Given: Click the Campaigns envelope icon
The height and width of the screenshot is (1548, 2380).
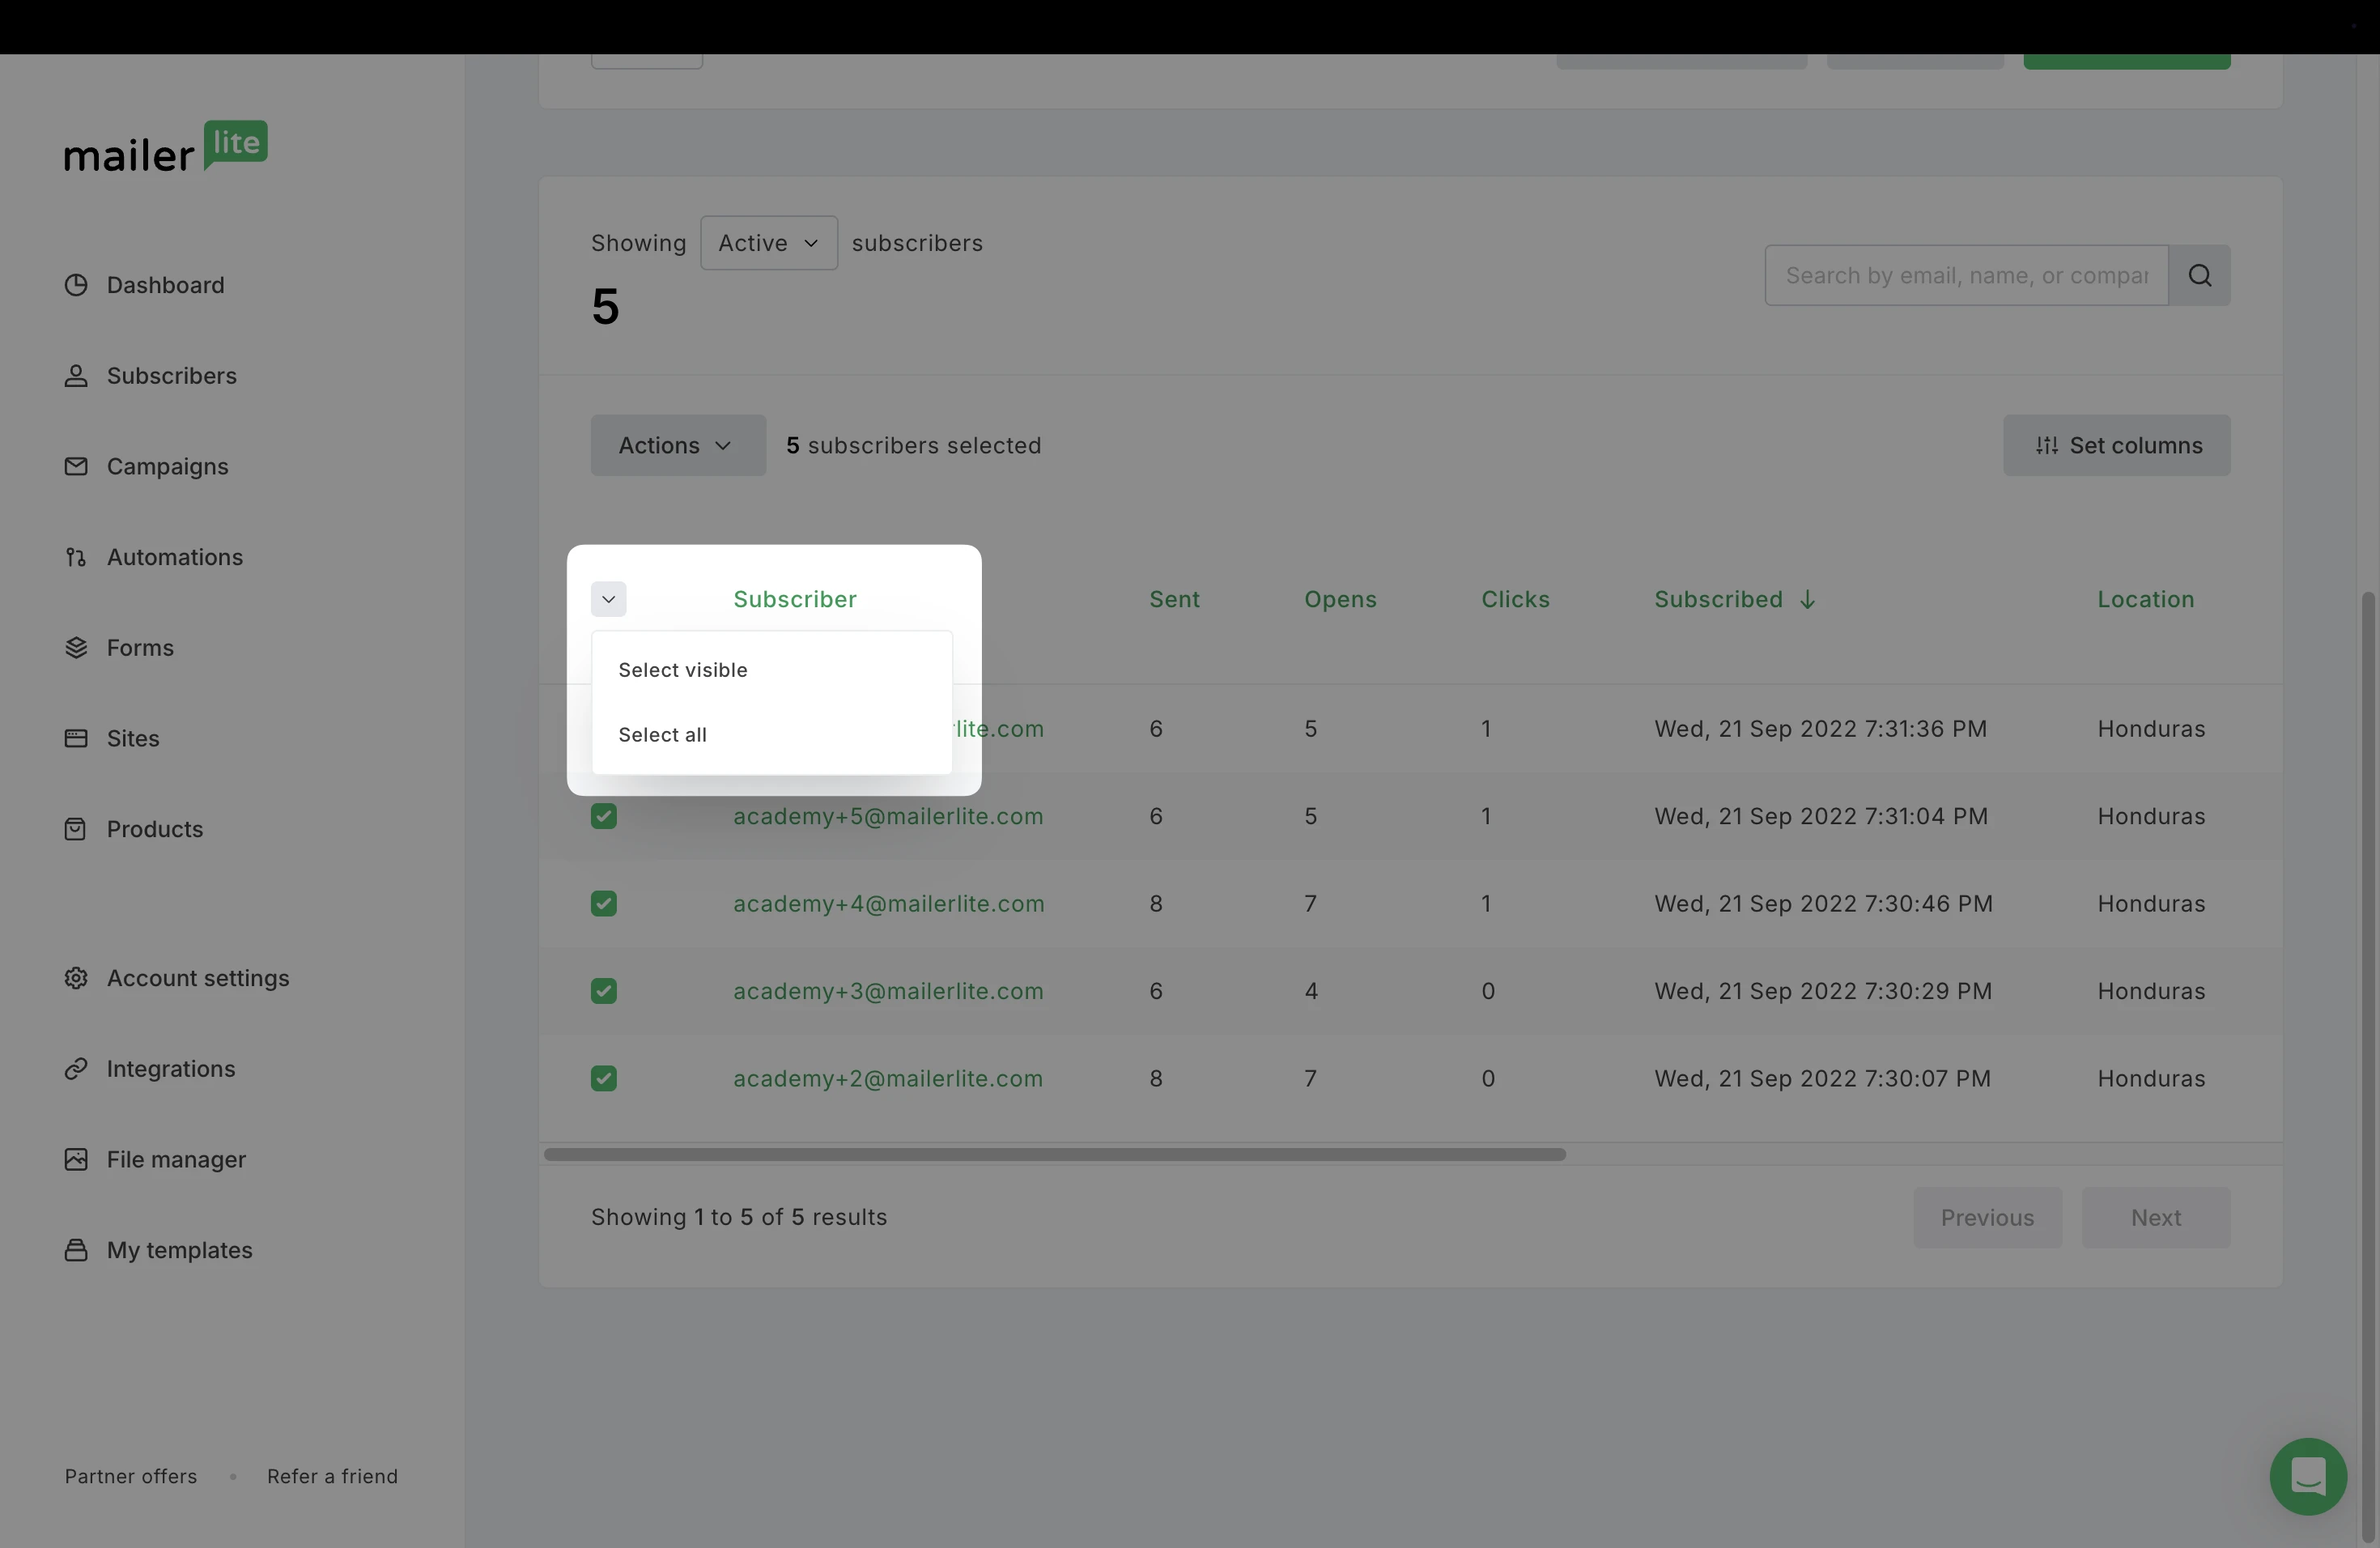Looking at the screenshot, I should 76,466.
